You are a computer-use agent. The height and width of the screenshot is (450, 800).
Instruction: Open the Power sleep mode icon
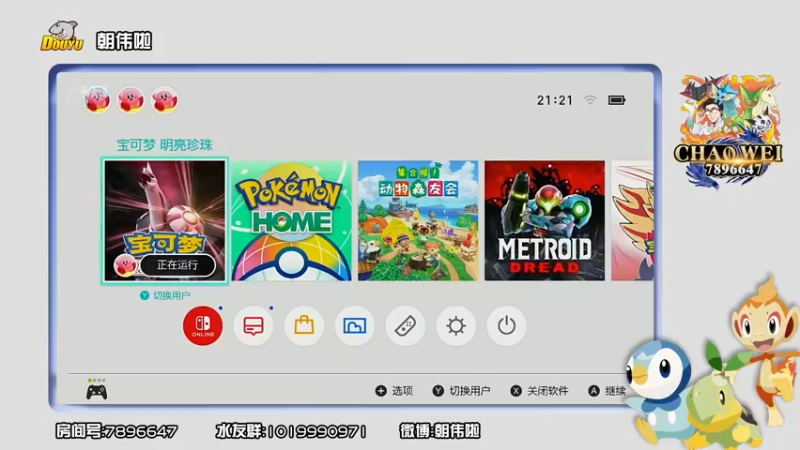506,326
